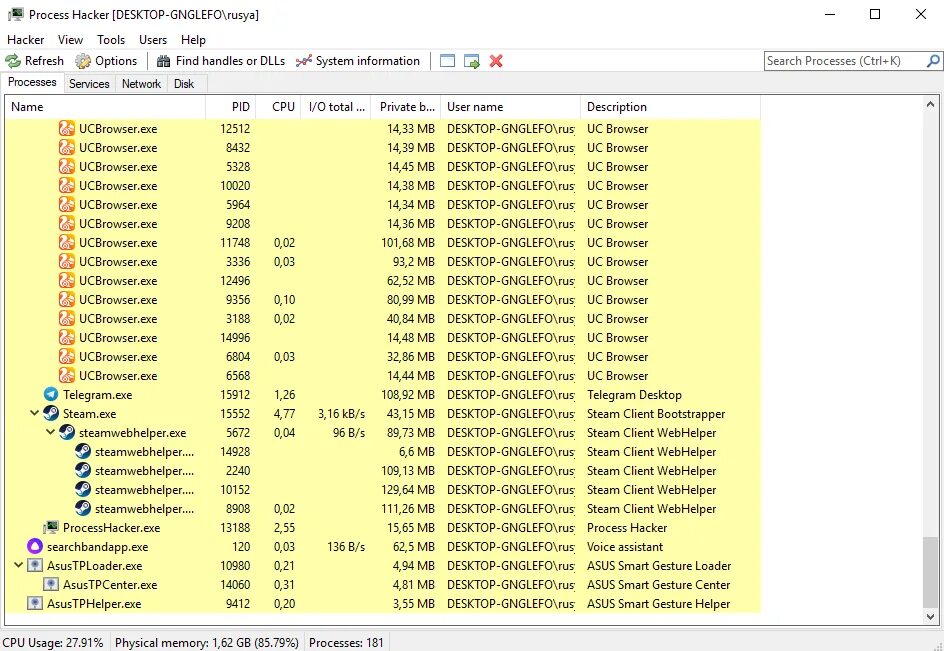The image size is (944, 651).
Task: Click the 3,16 kB/s I/O value
Action: pos(341,414)
